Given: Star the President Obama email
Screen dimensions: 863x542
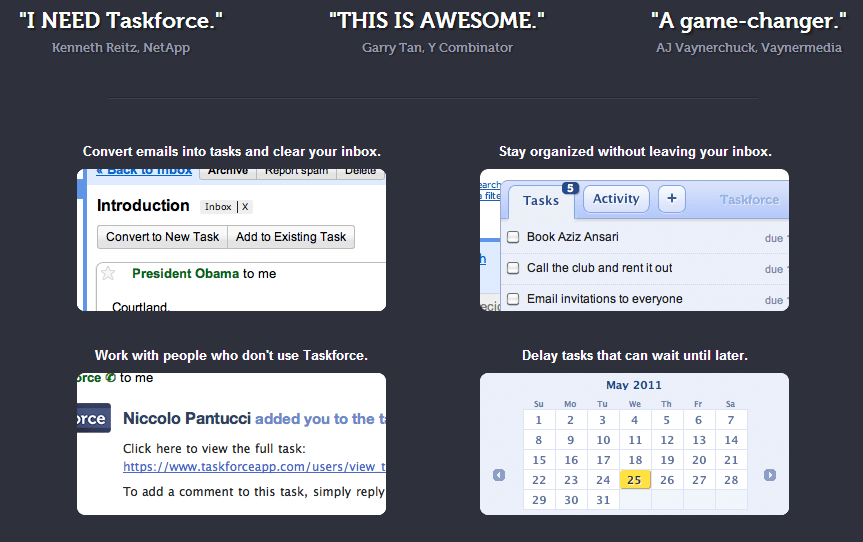Looking at the screenshot, I should coord(109,274).
